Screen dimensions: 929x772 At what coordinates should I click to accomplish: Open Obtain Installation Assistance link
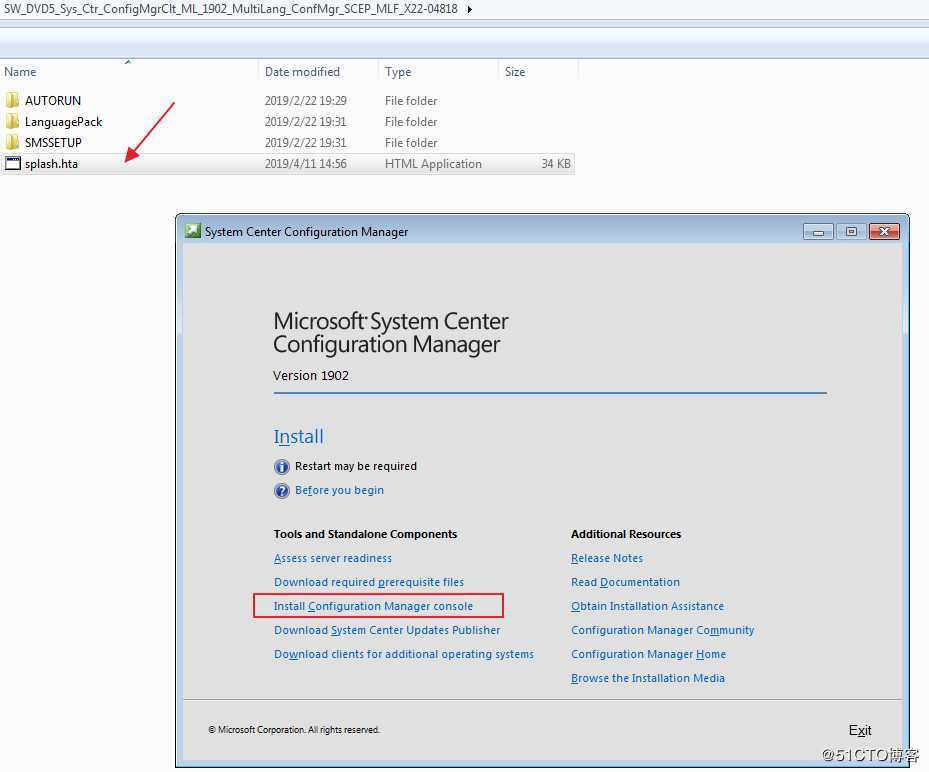(648, 606)
